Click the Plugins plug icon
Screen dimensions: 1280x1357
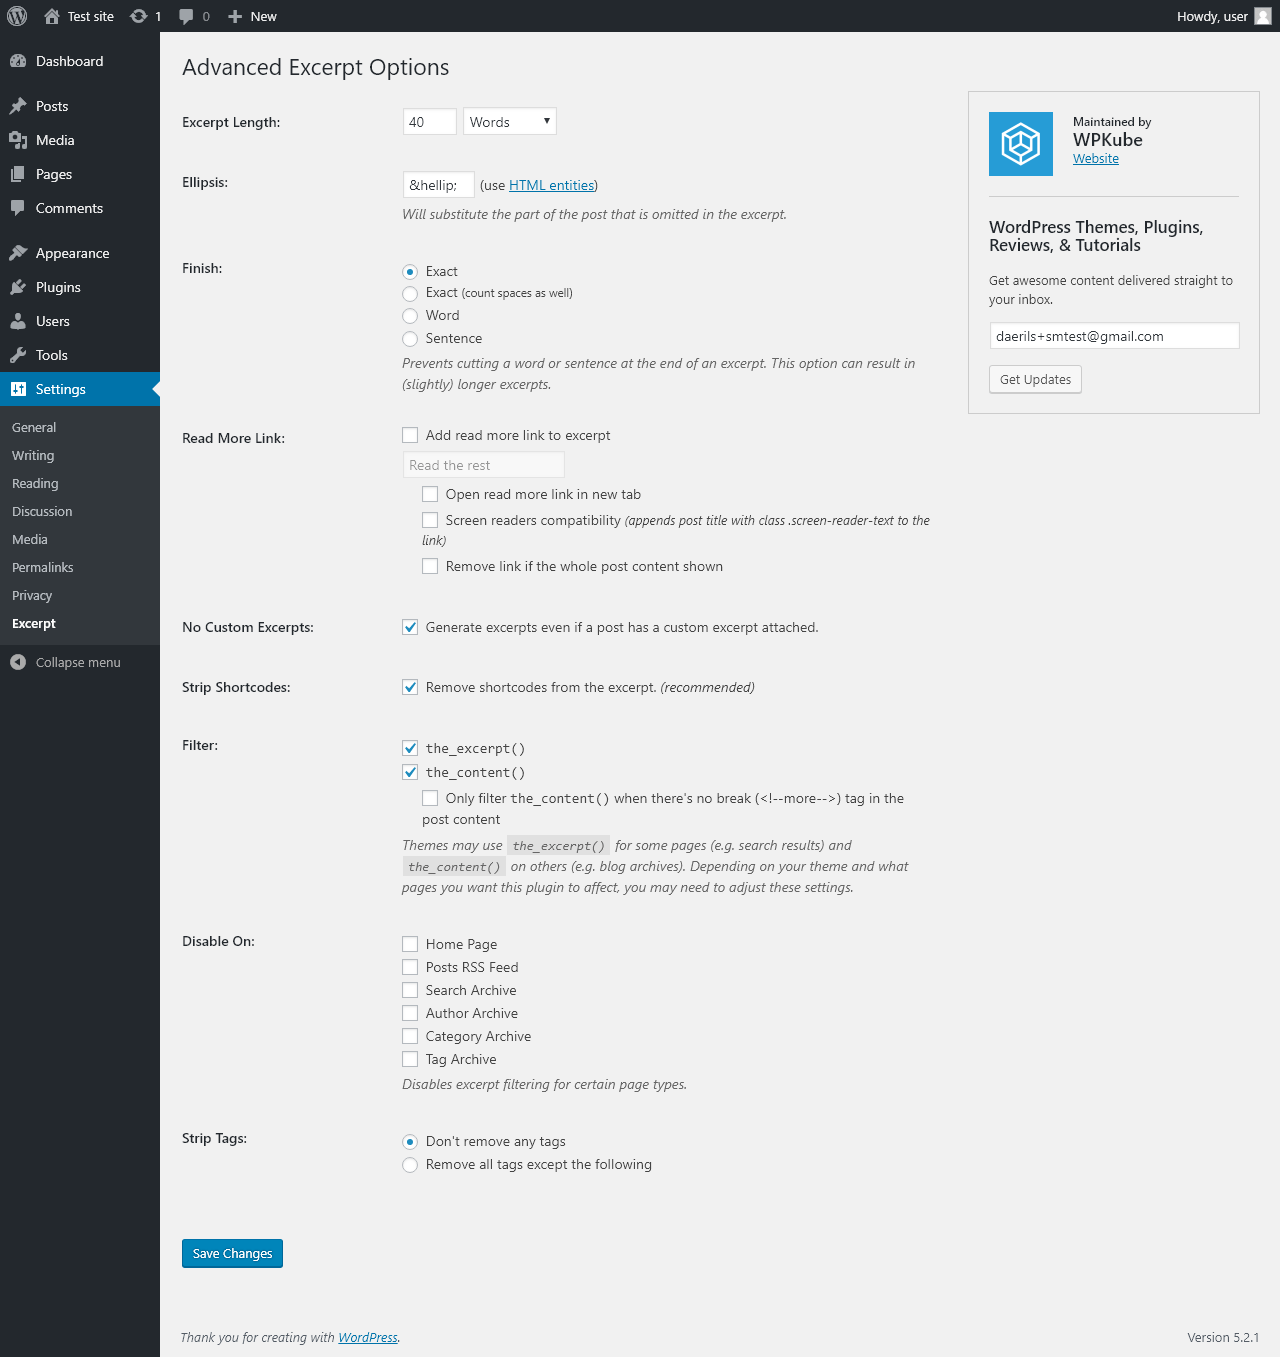click(18, 287)
